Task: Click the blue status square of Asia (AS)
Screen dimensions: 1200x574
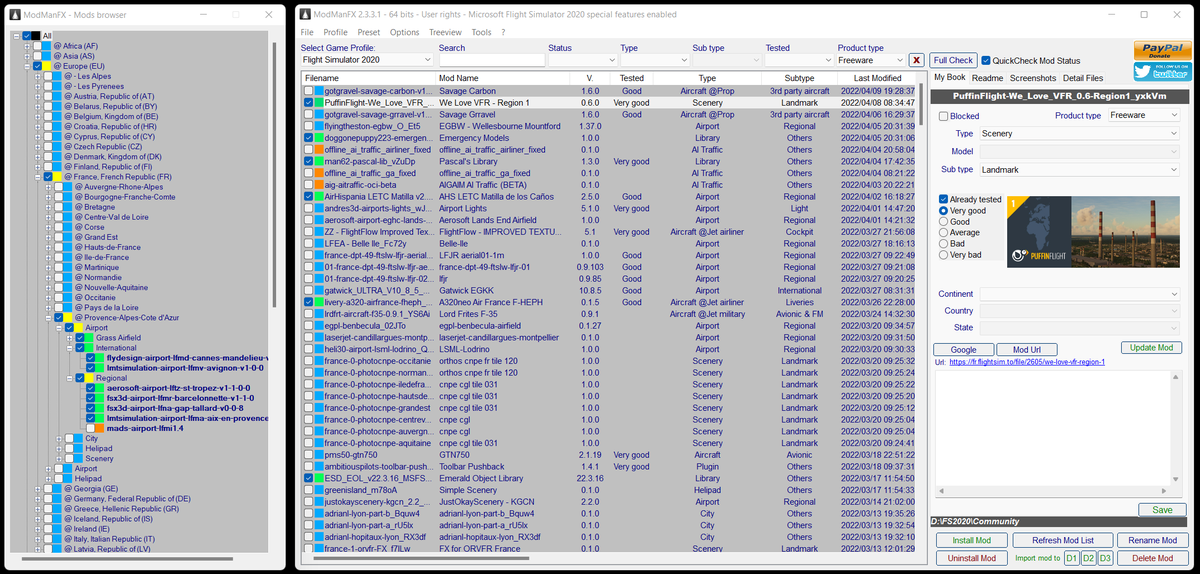Action: [48, 56]
